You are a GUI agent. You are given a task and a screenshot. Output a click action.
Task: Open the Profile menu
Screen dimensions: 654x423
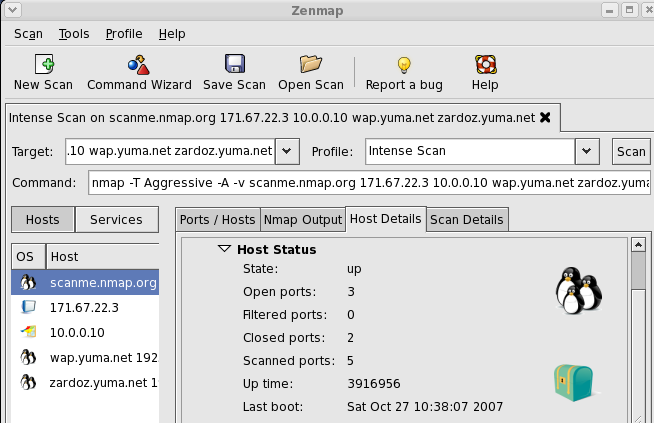point(124,34)
